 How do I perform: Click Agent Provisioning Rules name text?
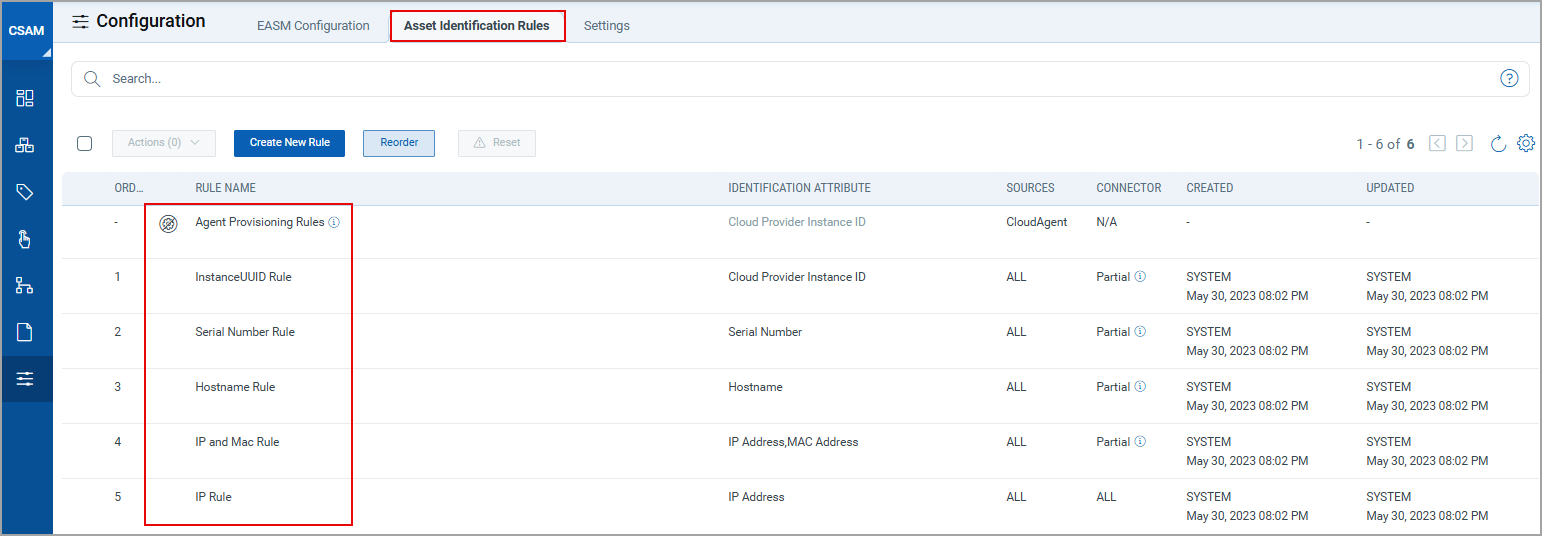pos(260,223)
